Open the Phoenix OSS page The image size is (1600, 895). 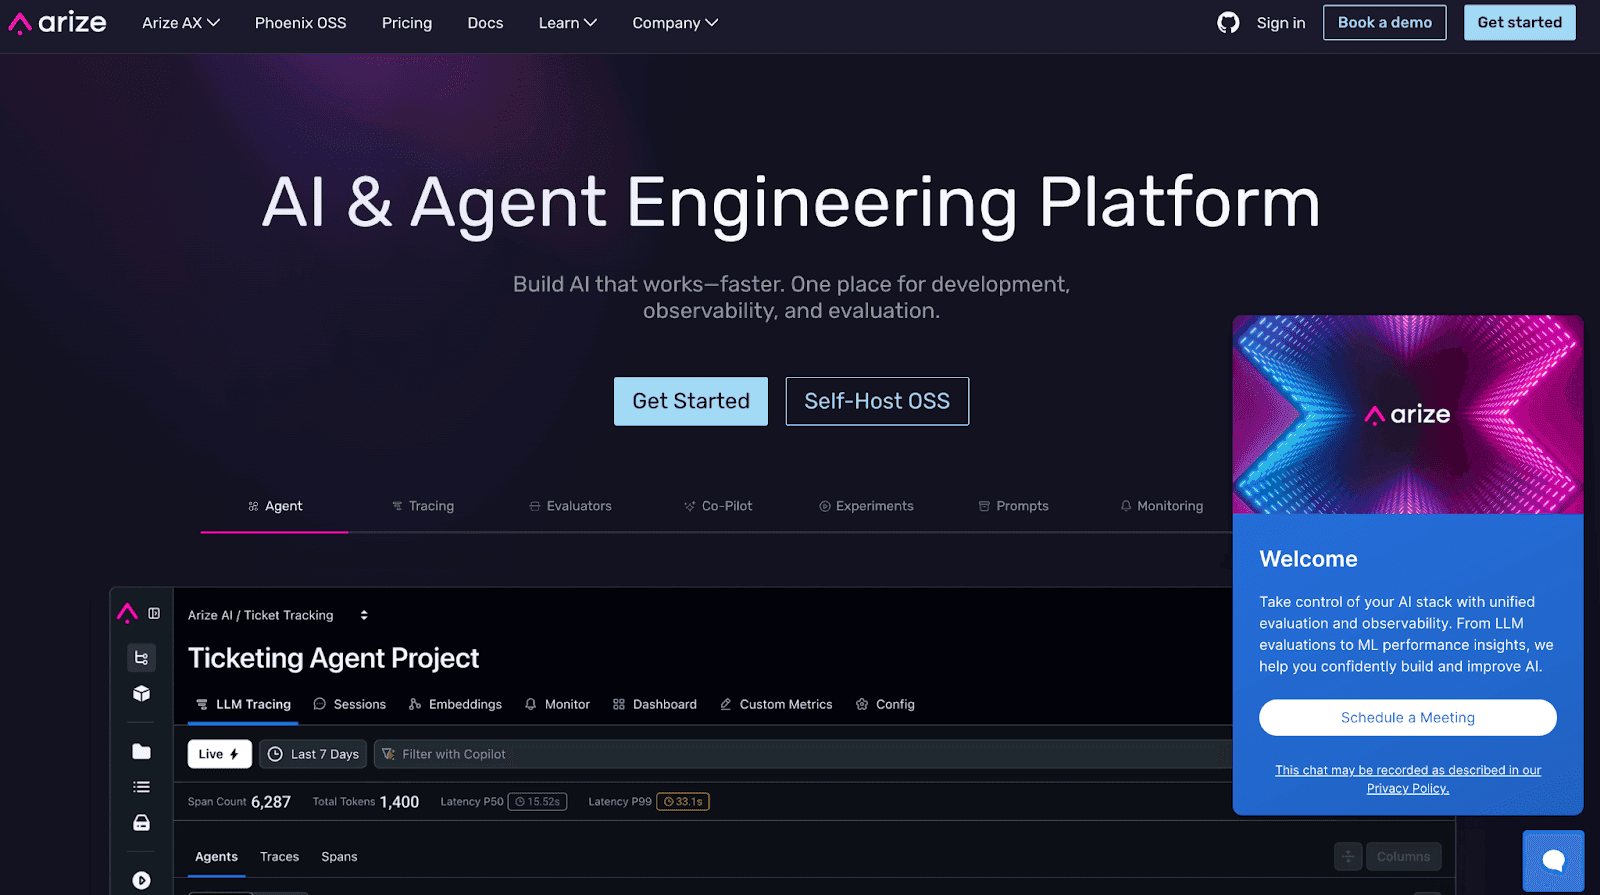coord(300,22)
